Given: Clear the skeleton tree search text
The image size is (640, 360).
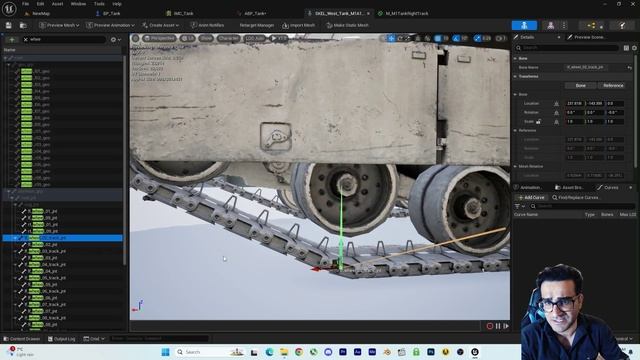Looking at the screenshot, I should point(26,40).
